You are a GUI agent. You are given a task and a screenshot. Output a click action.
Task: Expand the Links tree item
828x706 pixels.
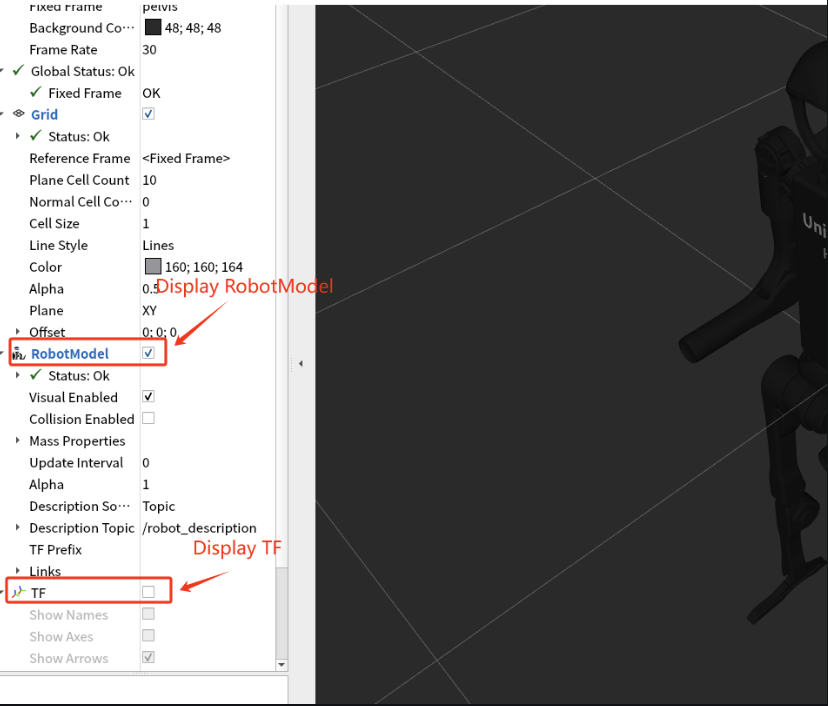[x=18, y=571]
